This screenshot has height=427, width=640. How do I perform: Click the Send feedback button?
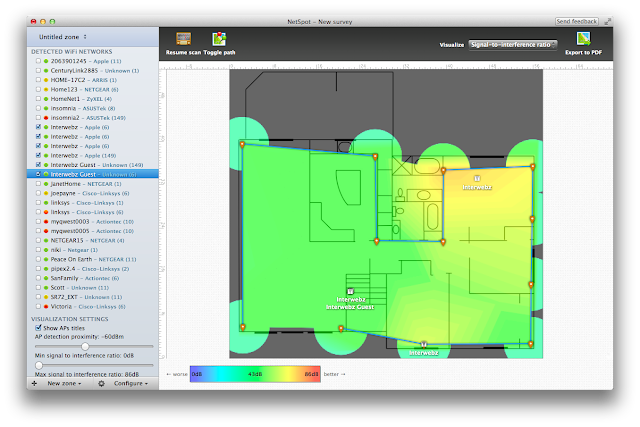point(577,21)
